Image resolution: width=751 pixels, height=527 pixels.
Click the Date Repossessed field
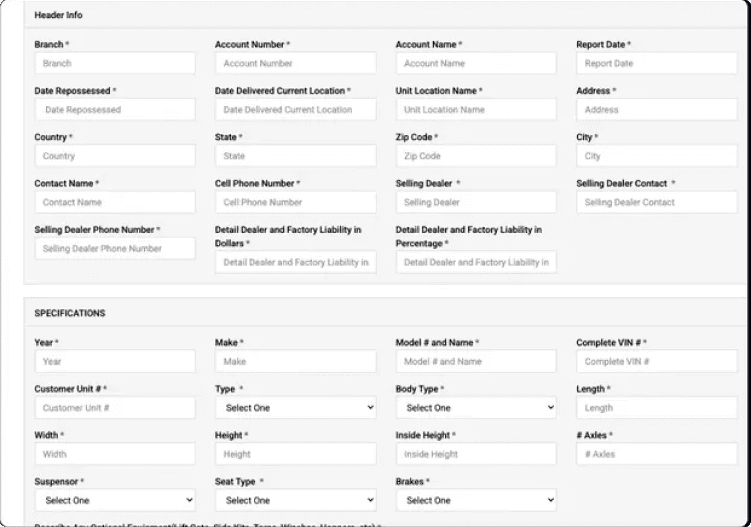(x=115, y=109)
